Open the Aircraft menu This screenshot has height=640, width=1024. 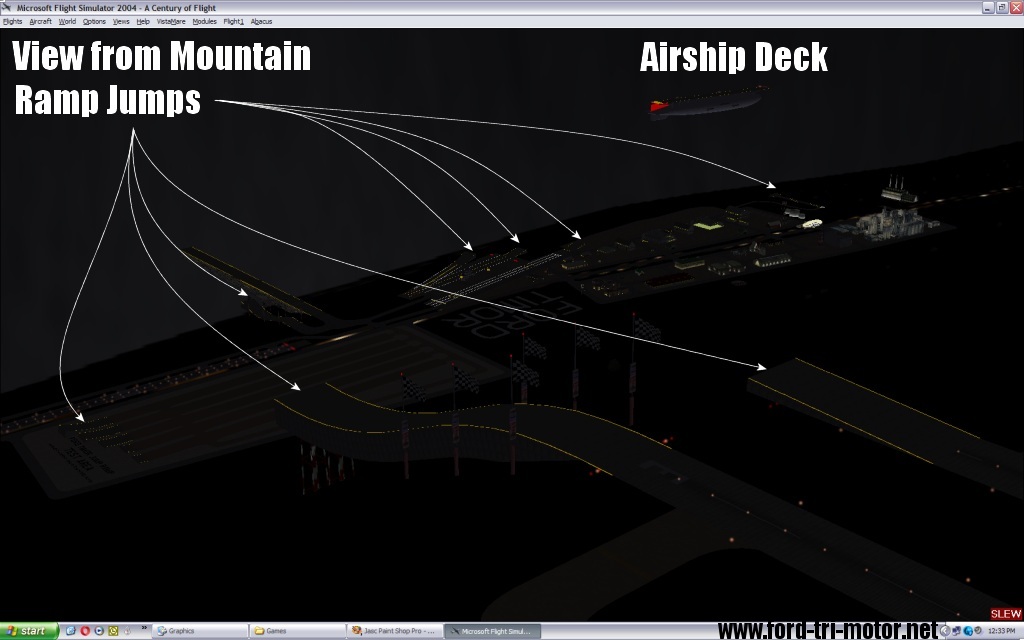click(40, 22)
